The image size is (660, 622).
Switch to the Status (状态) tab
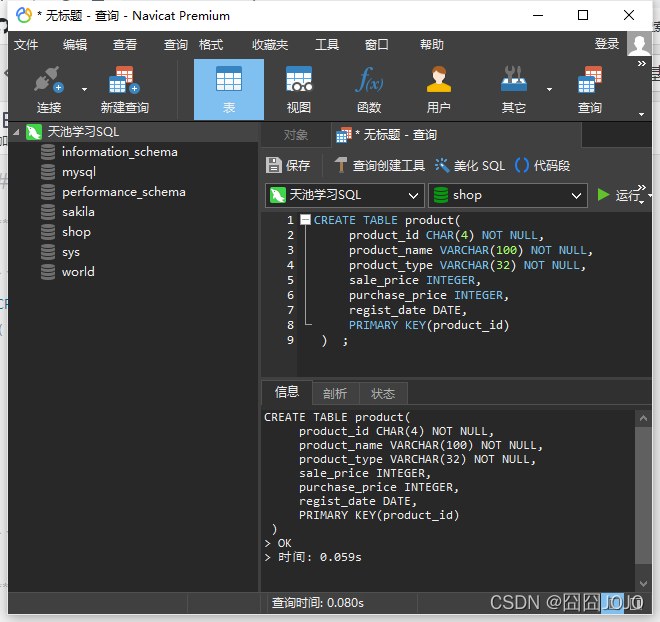383,394
